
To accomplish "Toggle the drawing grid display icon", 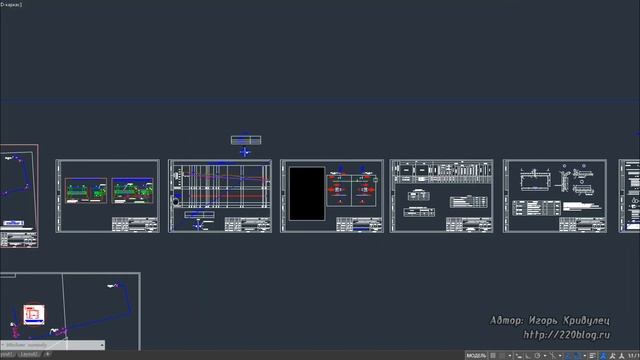I will 493,356.
